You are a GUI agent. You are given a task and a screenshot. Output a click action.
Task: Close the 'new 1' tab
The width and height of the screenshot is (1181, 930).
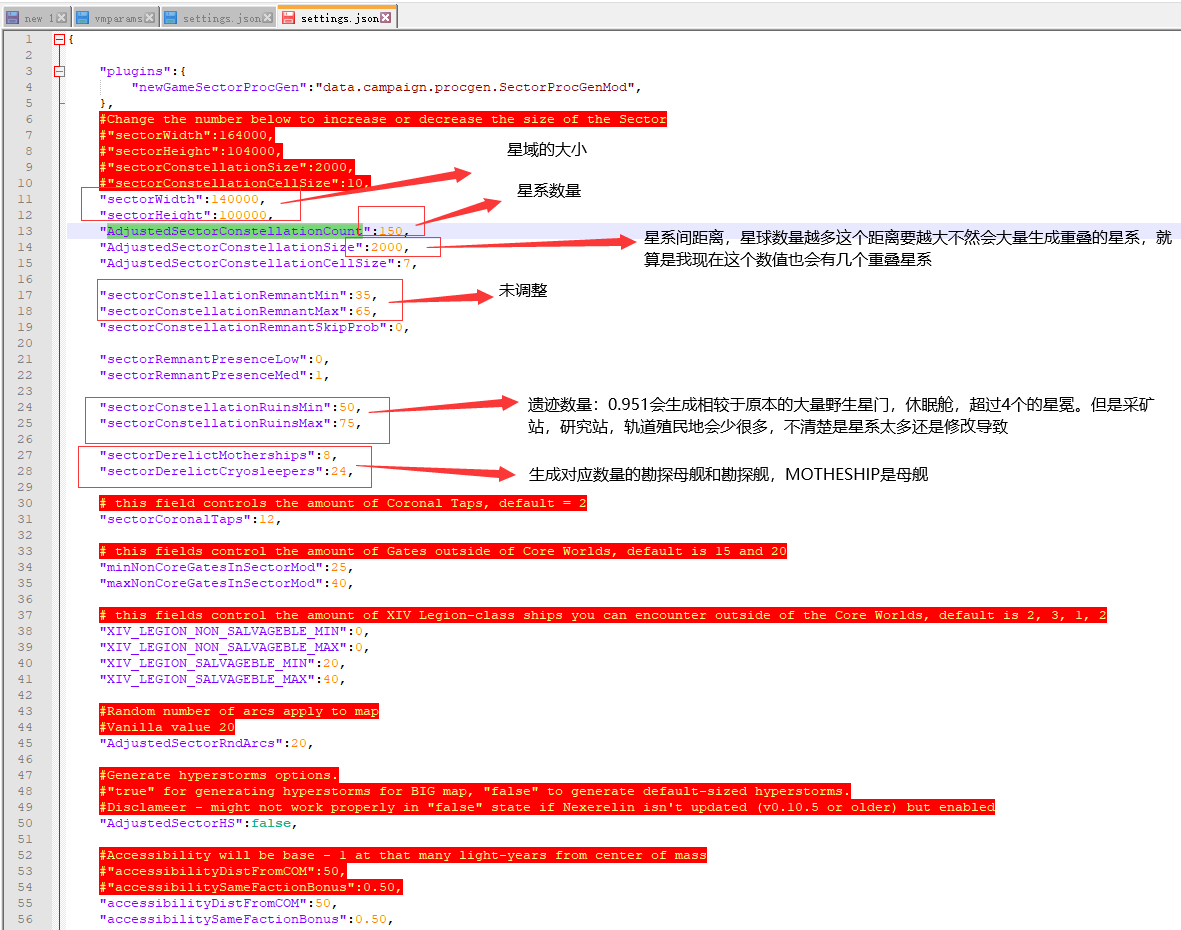(x=62, y=18)
